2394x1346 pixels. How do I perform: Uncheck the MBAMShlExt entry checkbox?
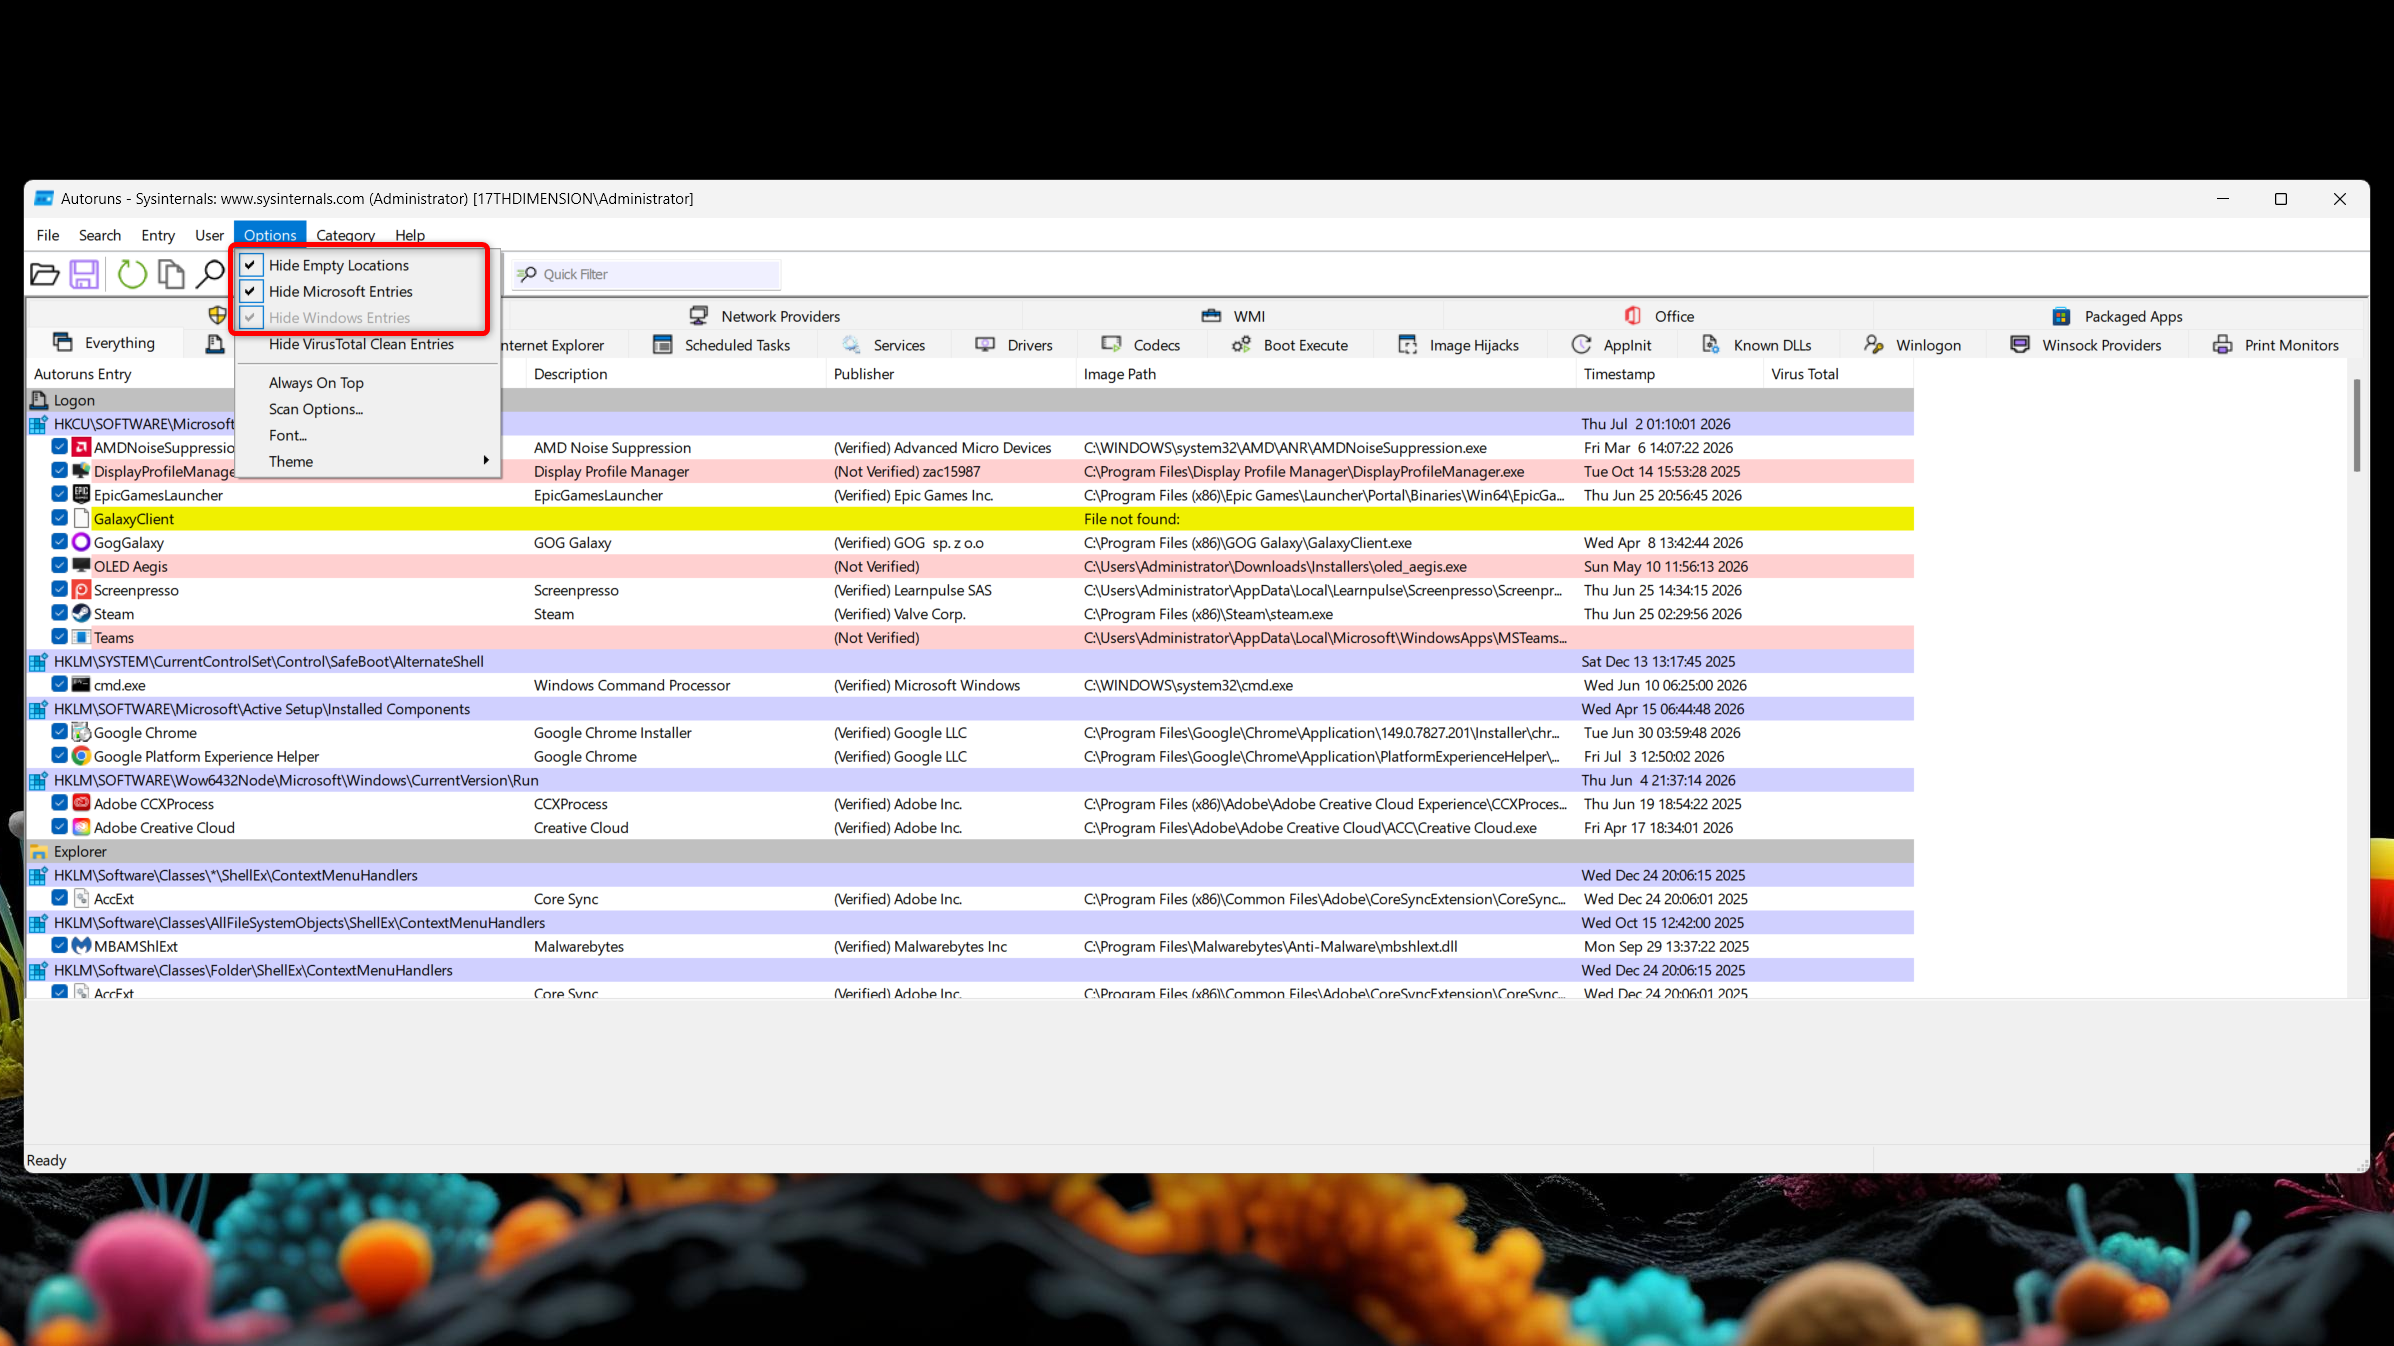pos(60,946)
